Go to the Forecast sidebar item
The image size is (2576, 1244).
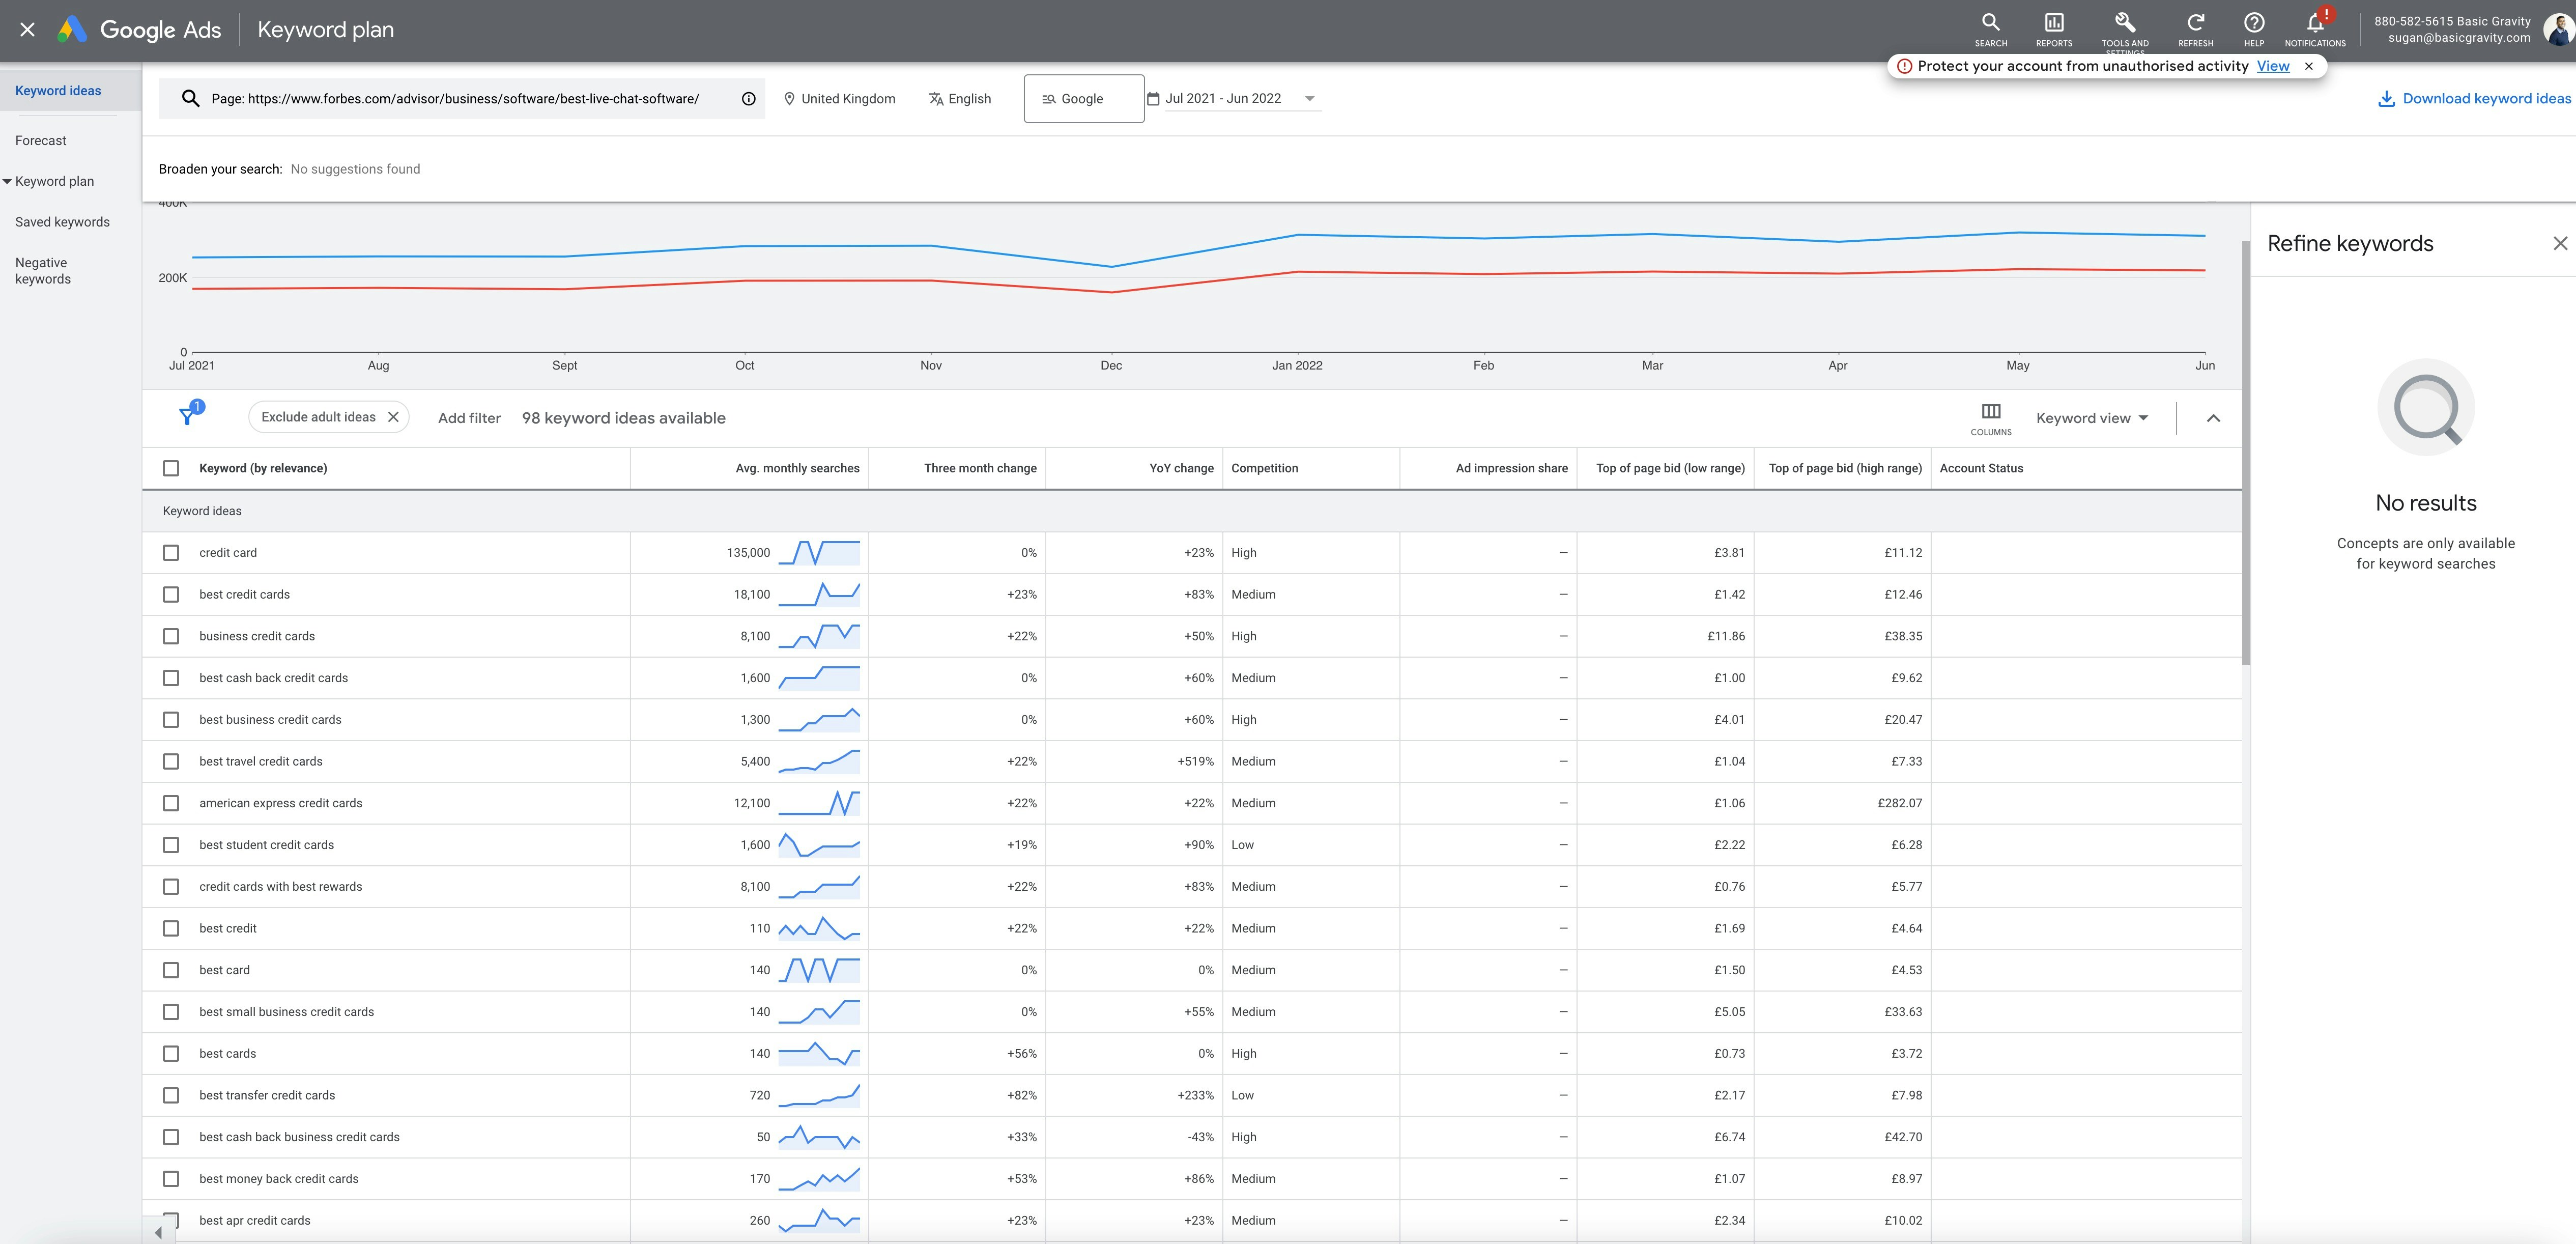click(x=41, y=141)
